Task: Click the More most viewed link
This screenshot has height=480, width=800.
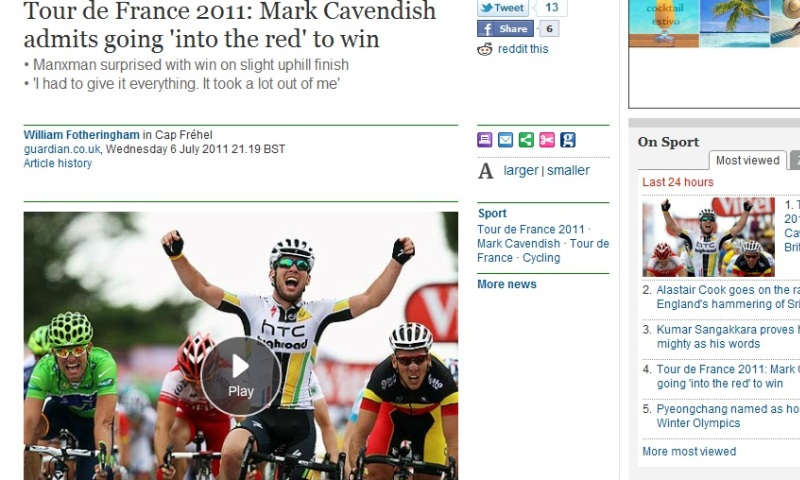Action: [x=689, y=451]
